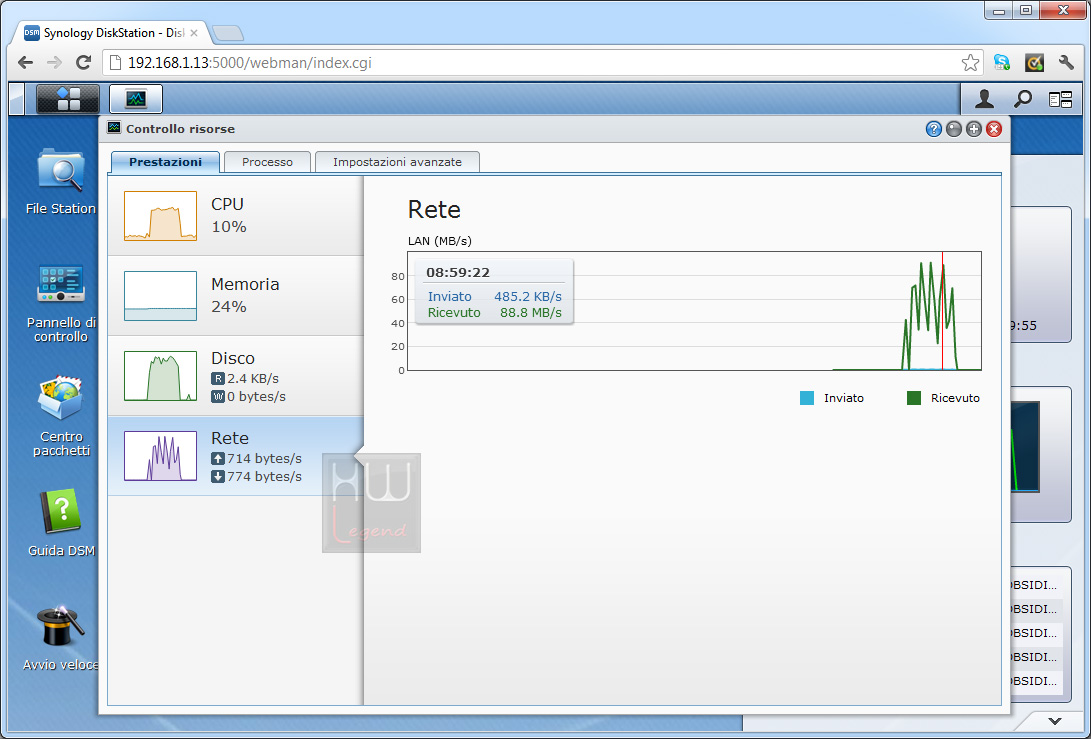The image size is (1091, 739).
Task: Open the user account options icon
Action: pyautogui.click(x=984, y=99)
